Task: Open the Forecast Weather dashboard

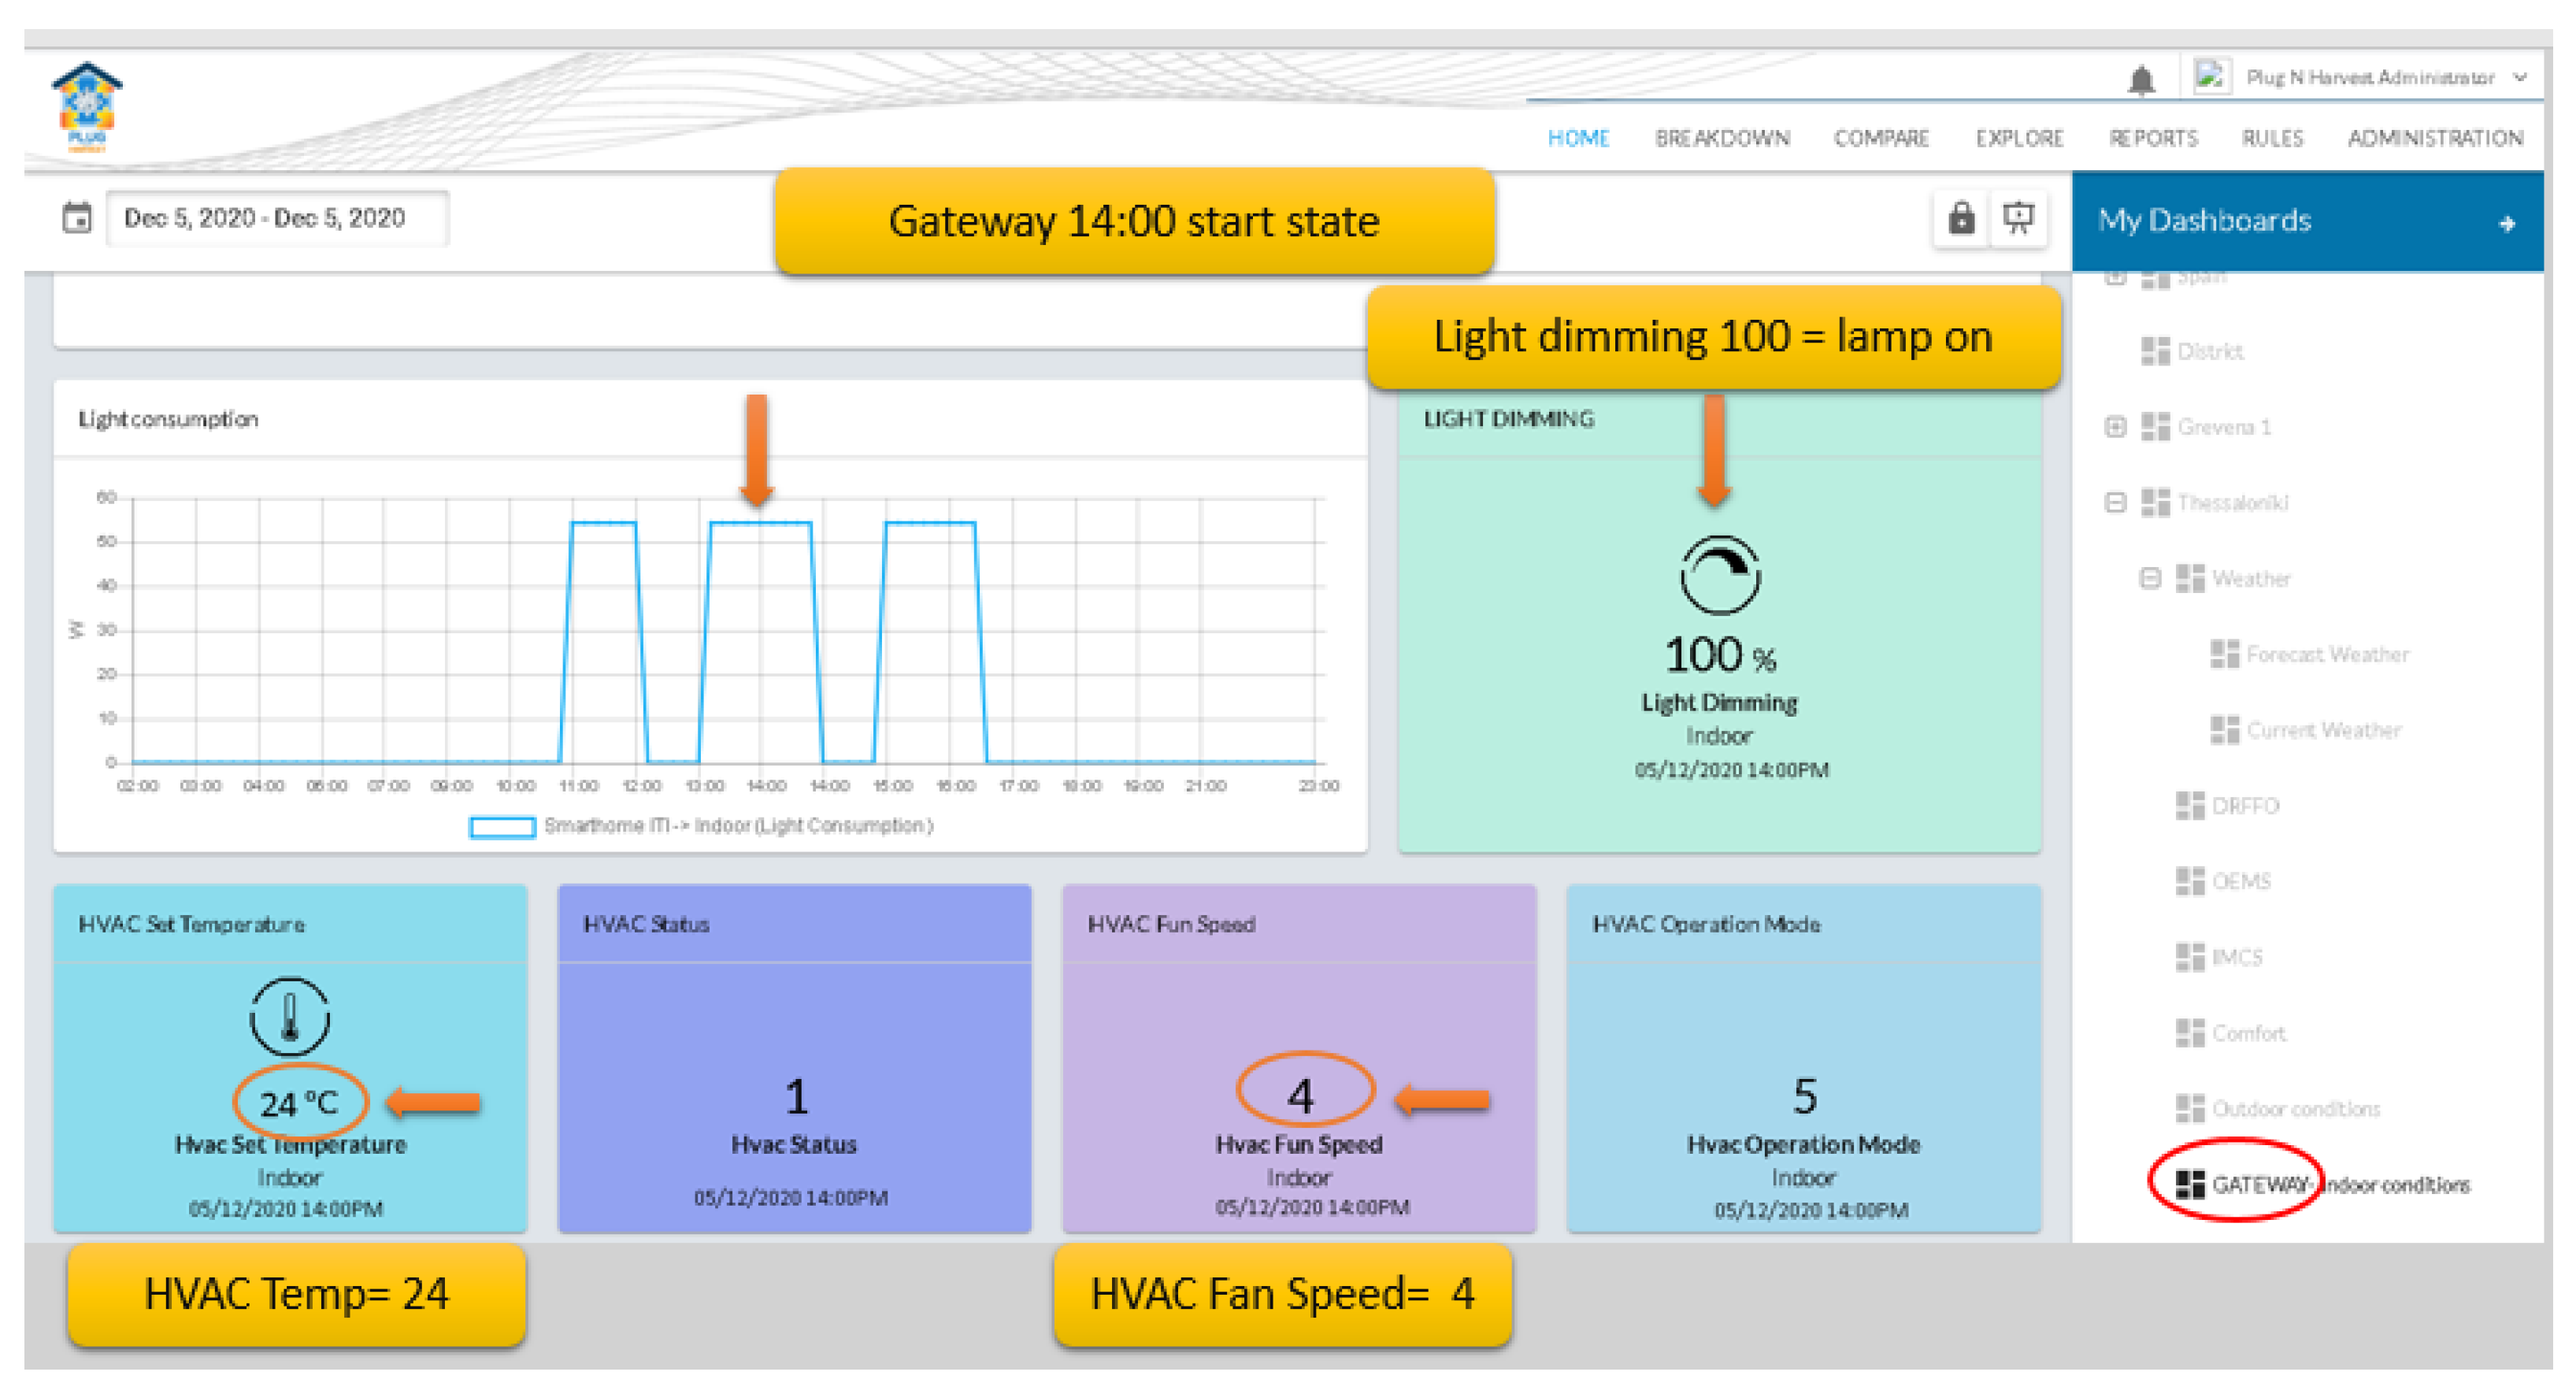Action: 2326,654
